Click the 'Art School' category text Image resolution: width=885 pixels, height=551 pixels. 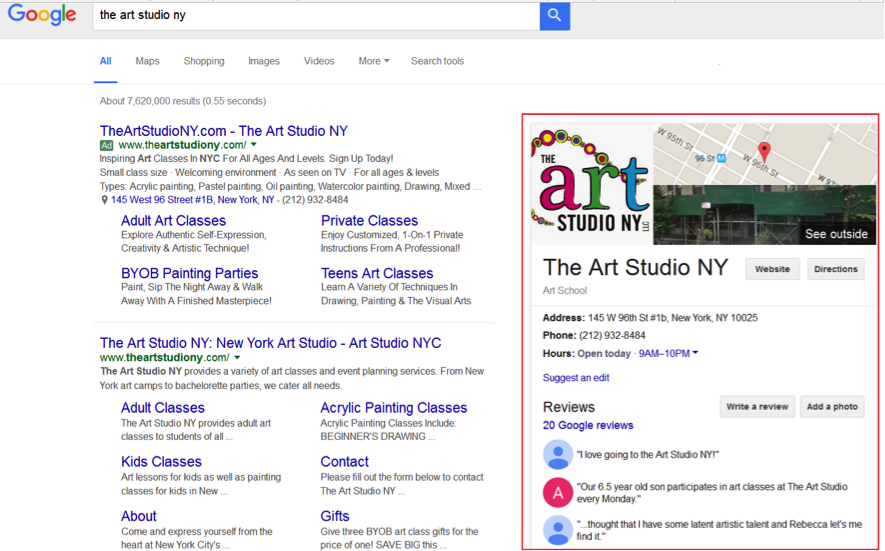pos(564,290)
